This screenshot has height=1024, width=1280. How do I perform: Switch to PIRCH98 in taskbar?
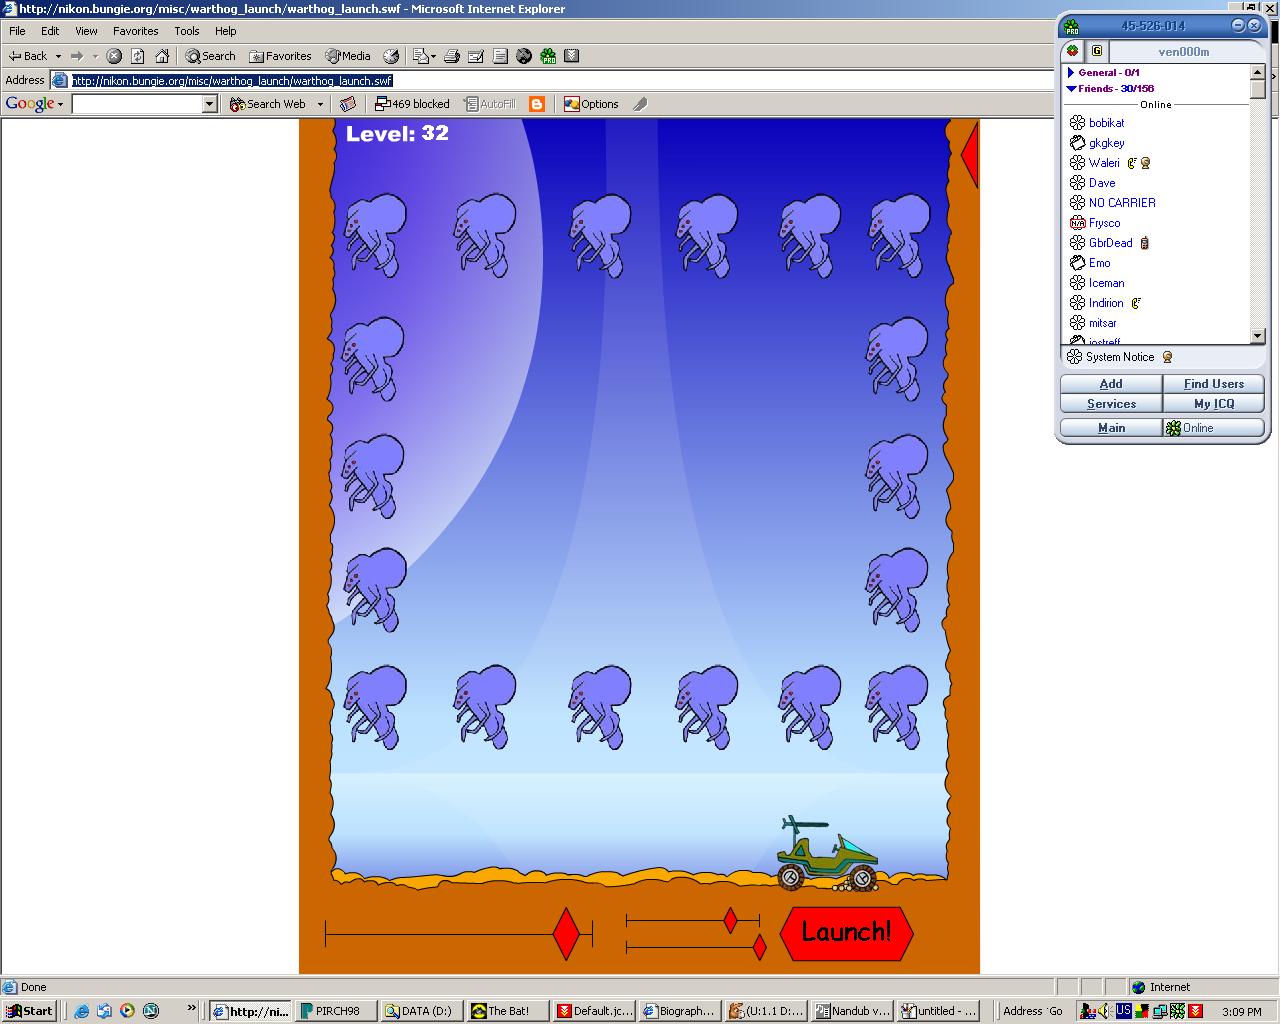pos(336,1011)
